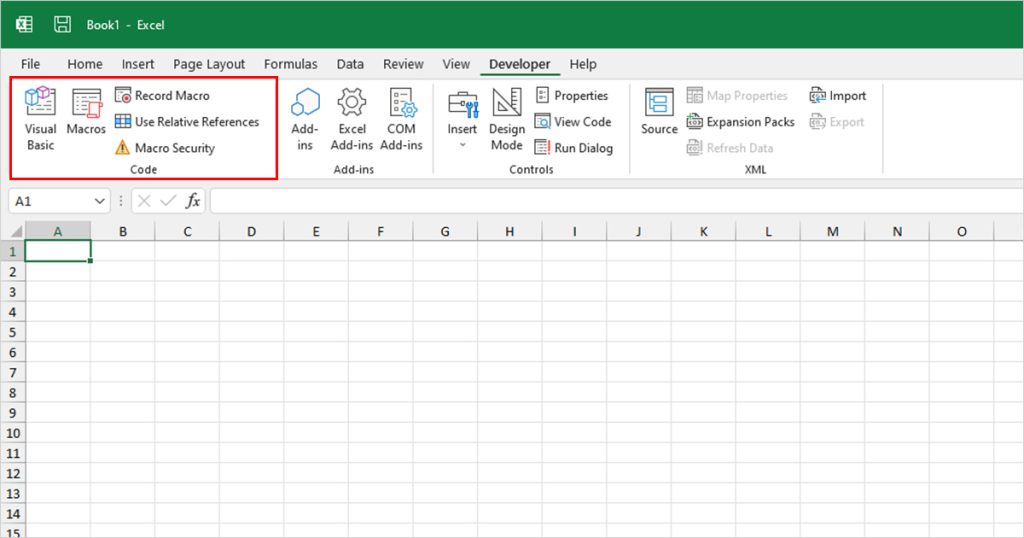
Task: Click View Code in Controls group
Action: (573, 121)
